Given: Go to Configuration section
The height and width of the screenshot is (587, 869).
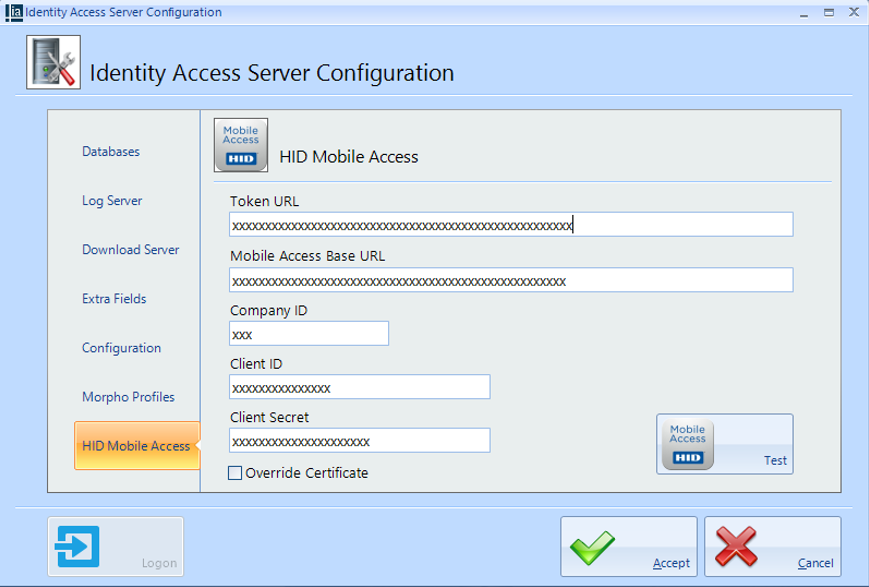Looking at the screenshot, I should pos(121,348).
